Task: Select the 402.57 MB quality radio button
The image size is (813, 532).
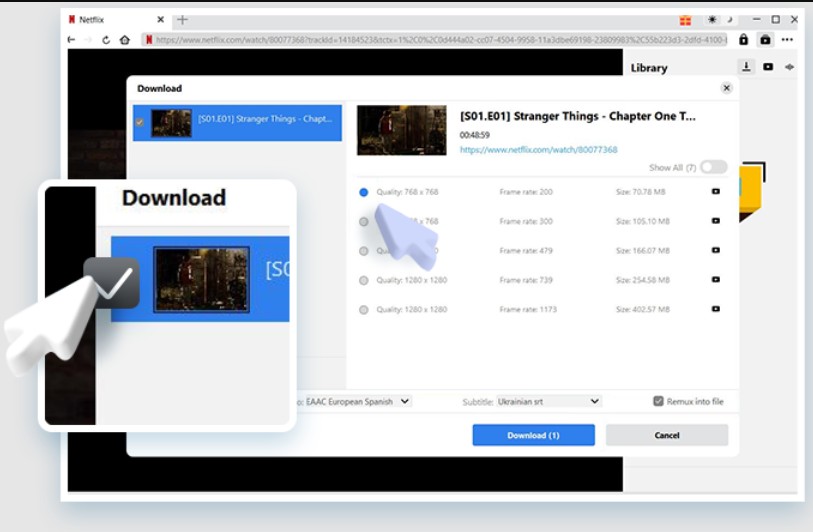Action: coord(363,310)
